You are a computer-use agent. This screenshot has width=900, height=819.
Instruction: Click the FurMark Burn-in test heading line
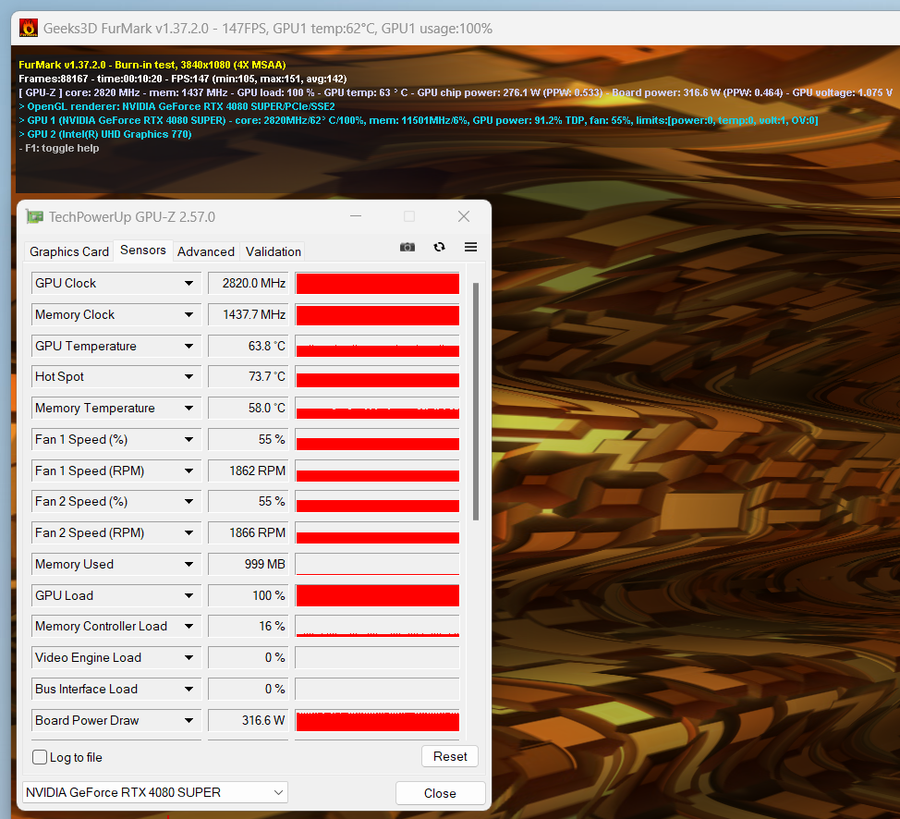[x=152, y=65]
